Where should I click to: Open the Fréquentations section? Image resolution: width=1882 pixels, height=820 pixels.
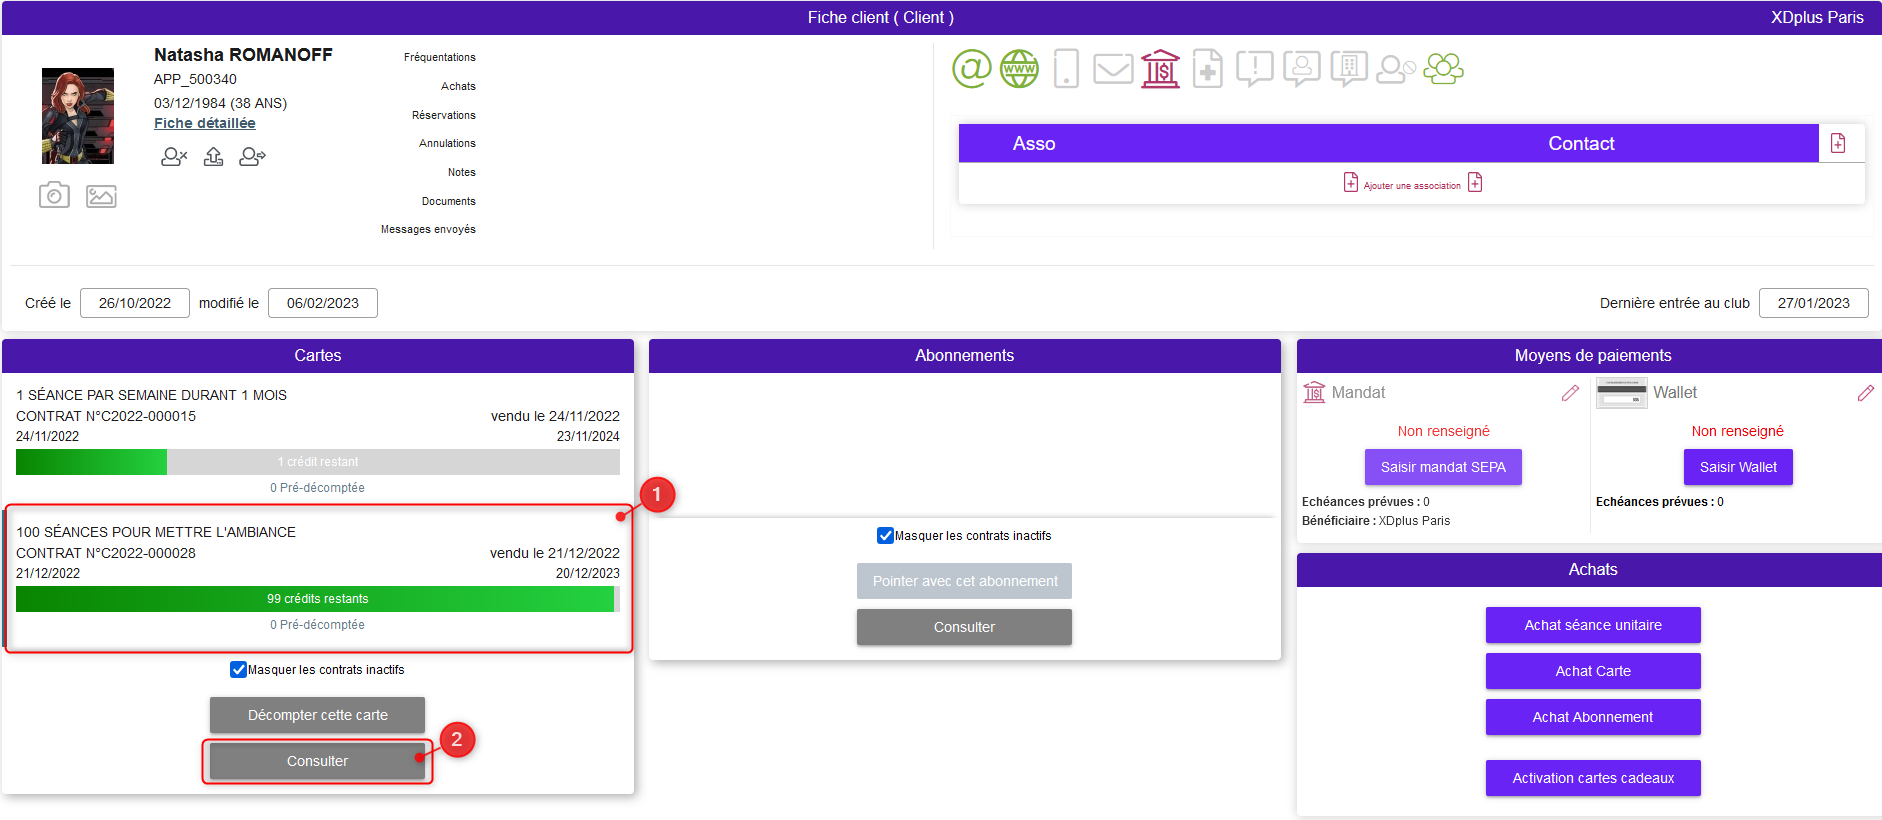439,57
